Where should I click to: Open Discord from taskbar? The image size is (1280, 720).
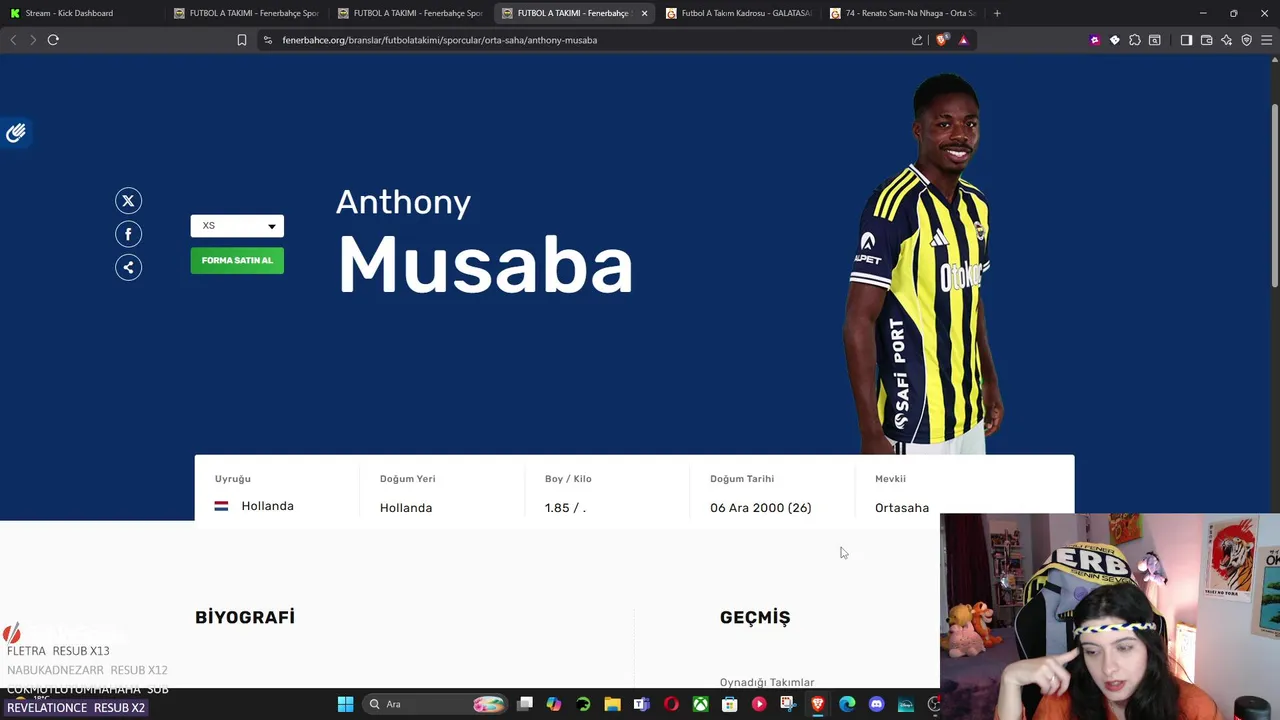pos(876,704)
